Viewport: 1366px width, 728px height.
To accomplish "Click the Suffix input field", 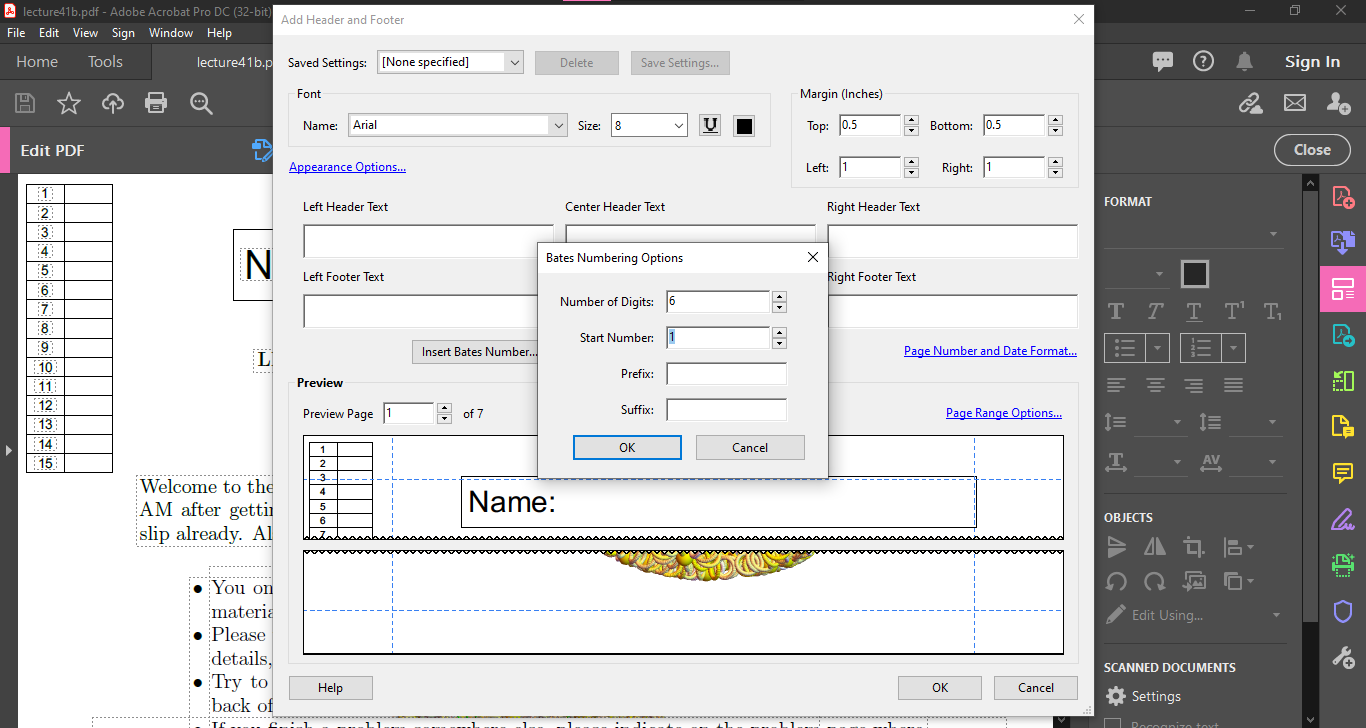I will click(x=726, y=410).
